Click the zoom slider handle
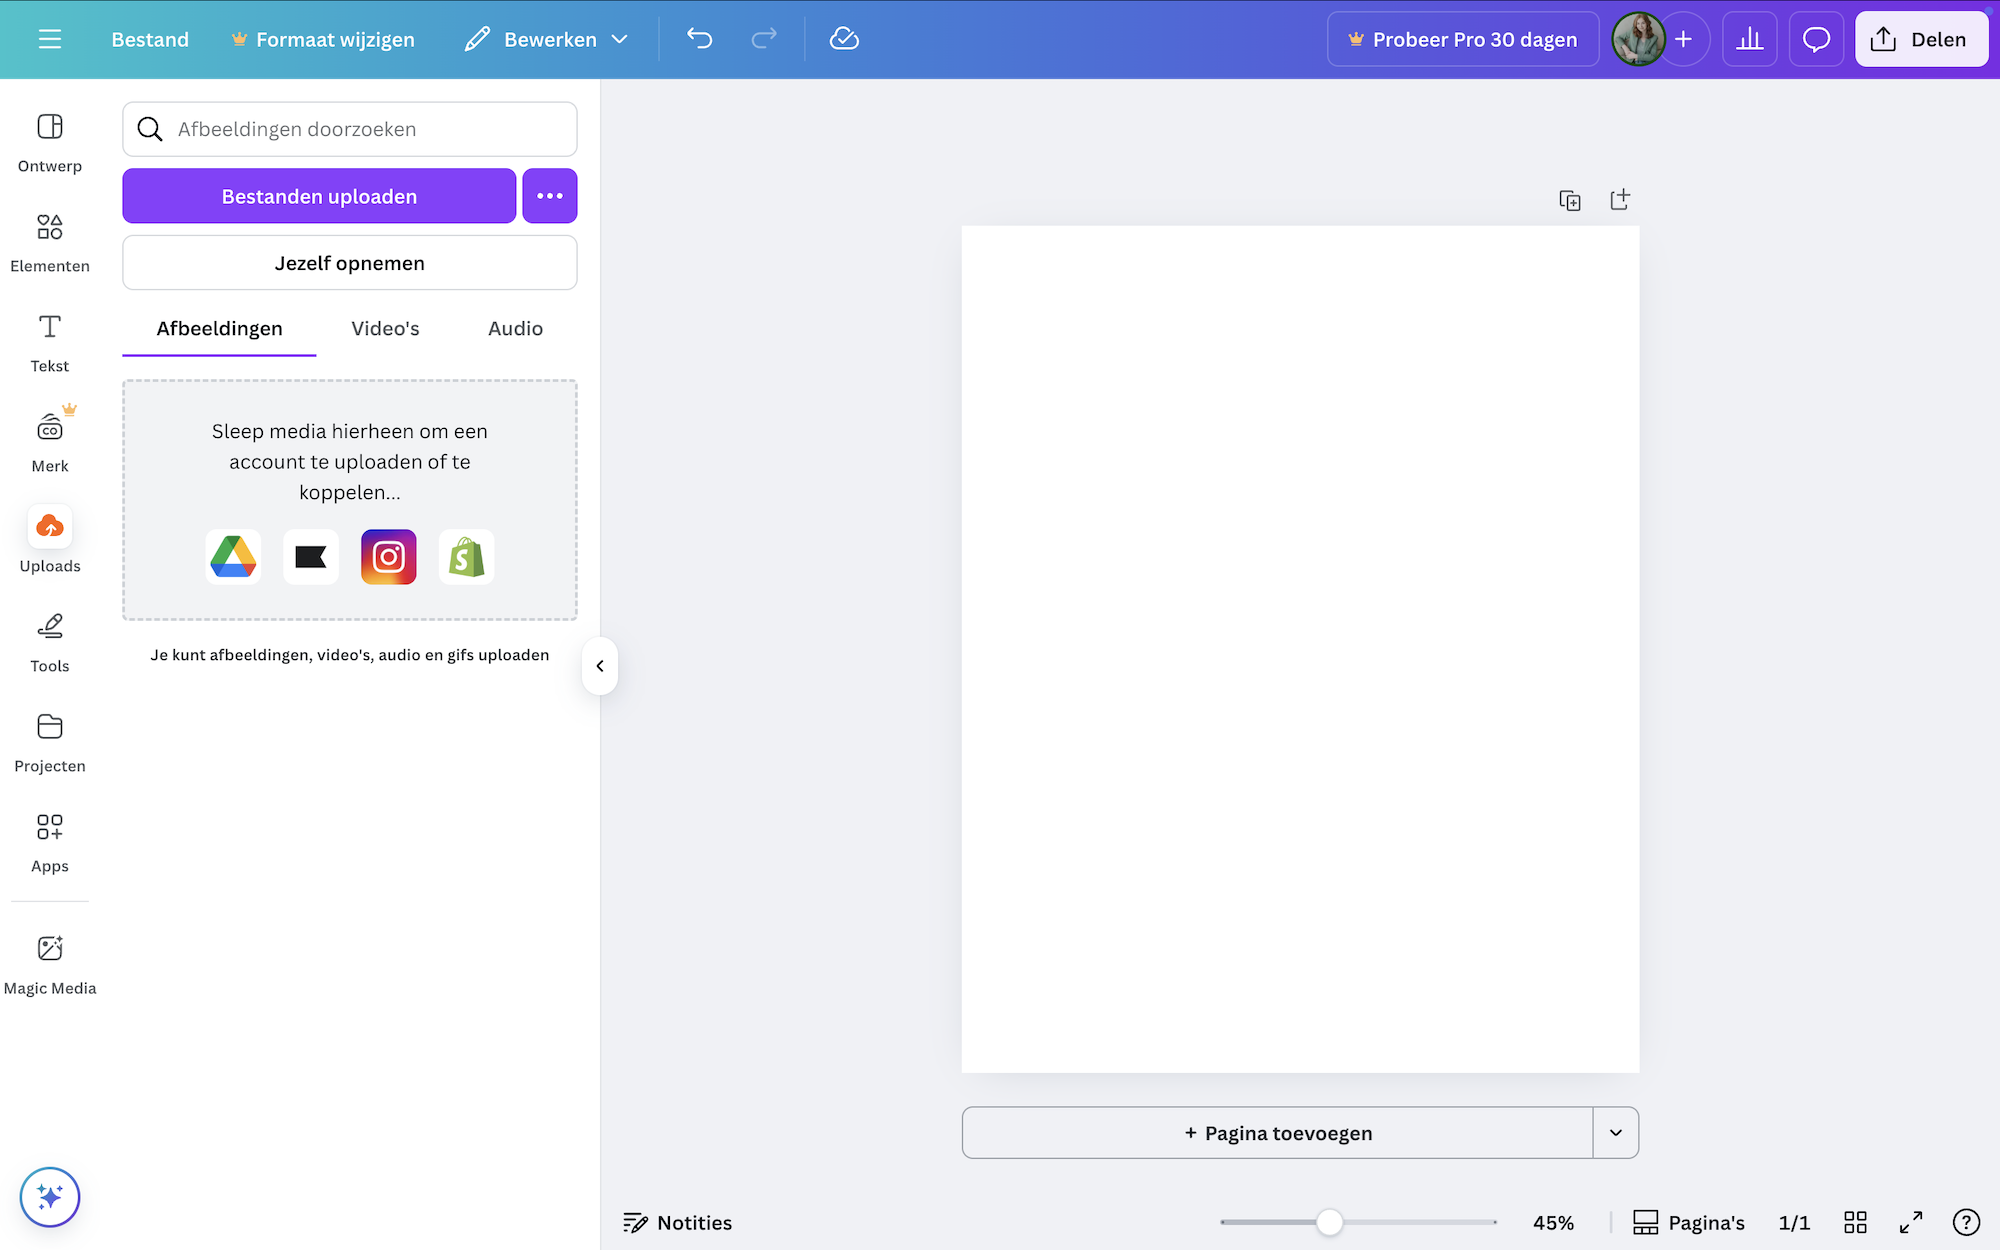The height and width of the screenshot is (1250, 2000). [x=1329, y=1222]
